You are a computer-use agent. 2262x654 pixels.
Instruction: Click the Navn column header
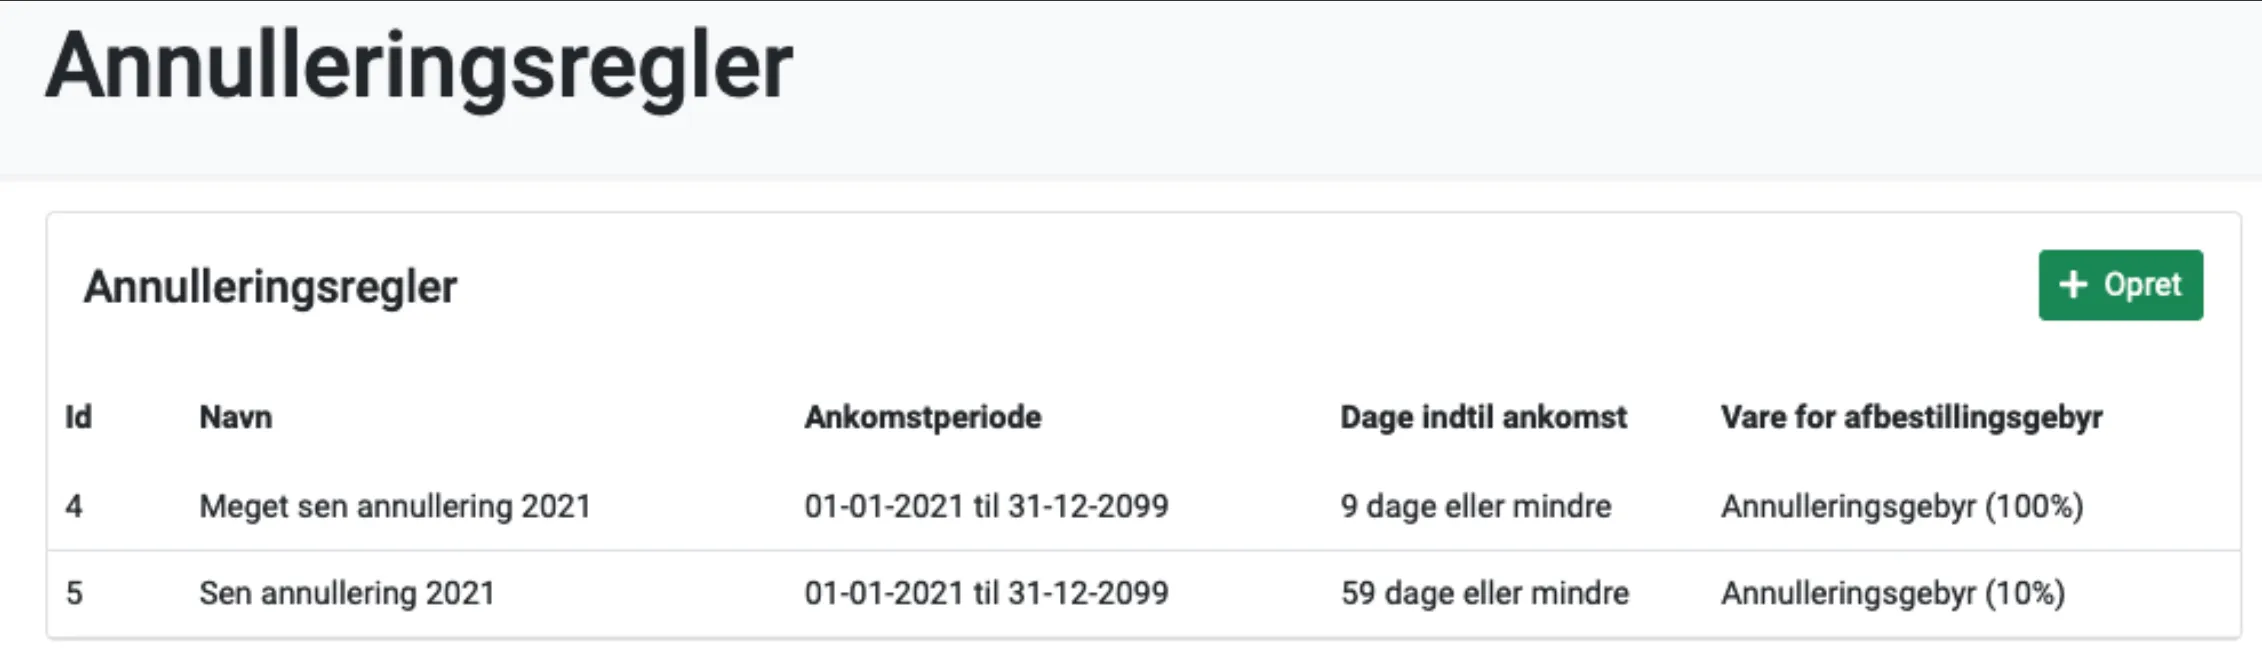(x=234, y=417)
